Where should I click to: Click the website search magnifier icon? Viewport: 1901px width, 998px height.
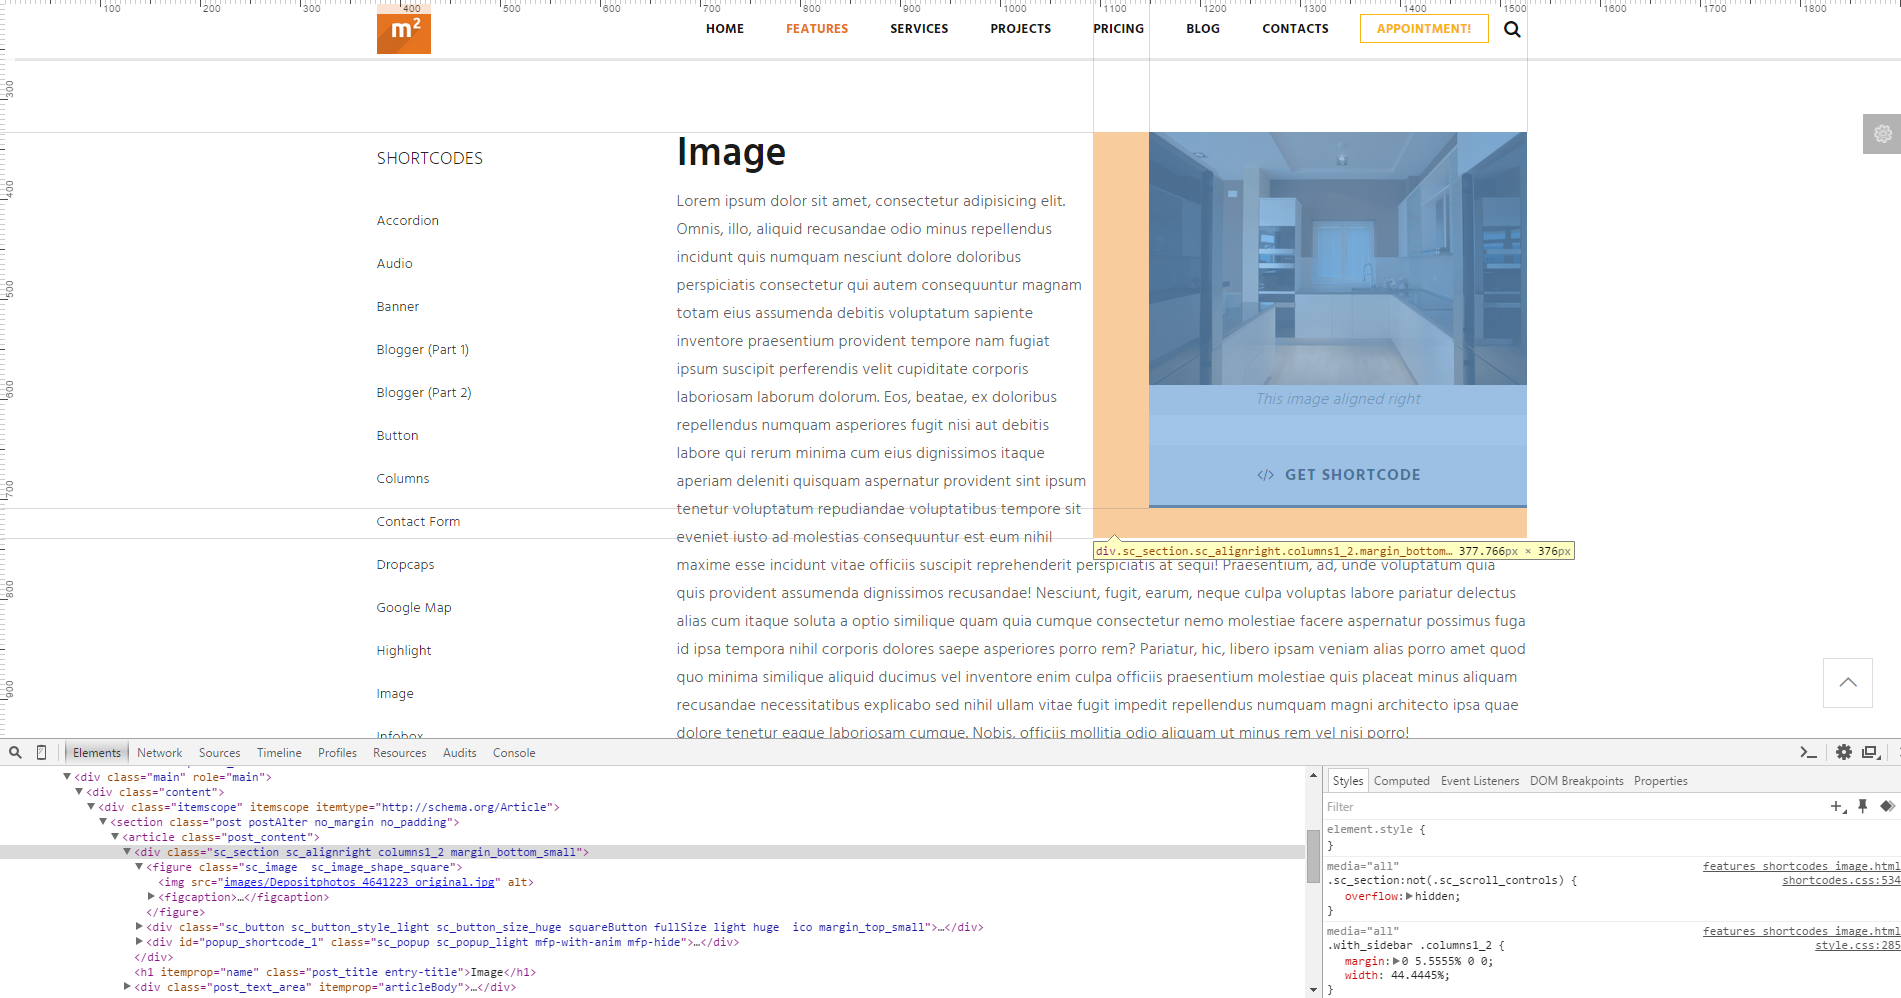(x=1512, y=30)
